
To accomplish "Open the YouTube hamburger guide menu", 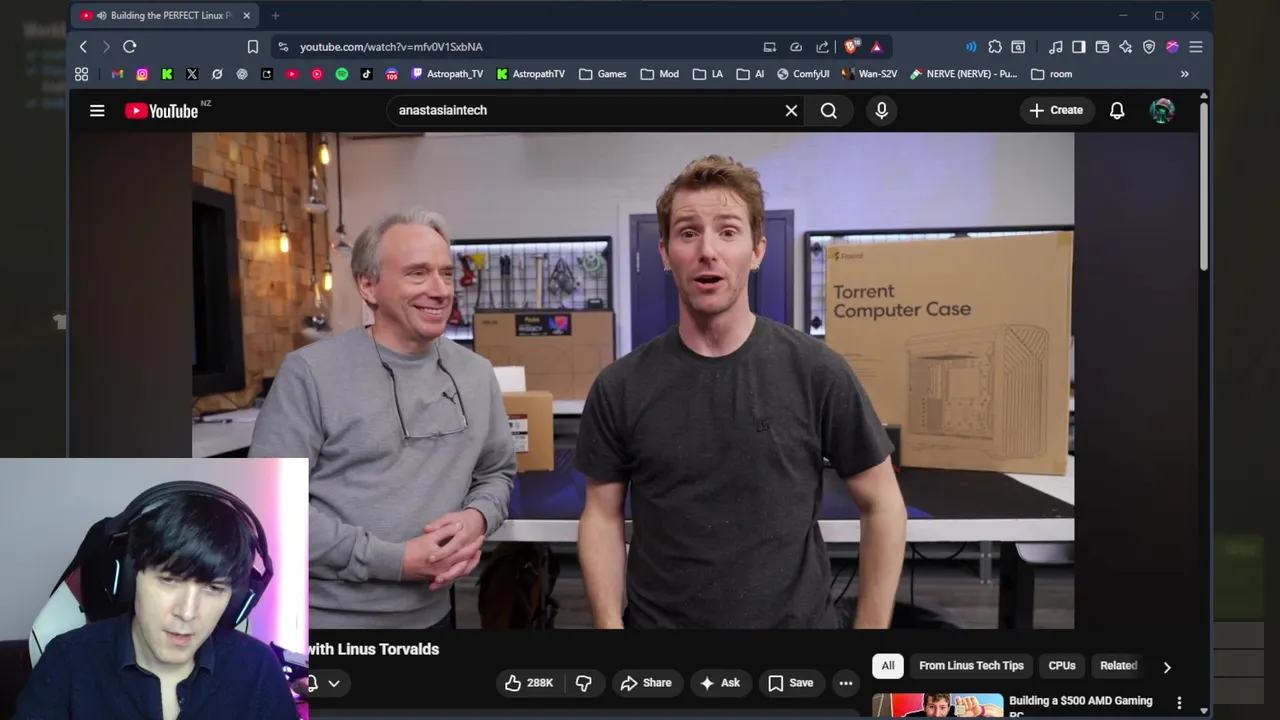I will [97, 111].
